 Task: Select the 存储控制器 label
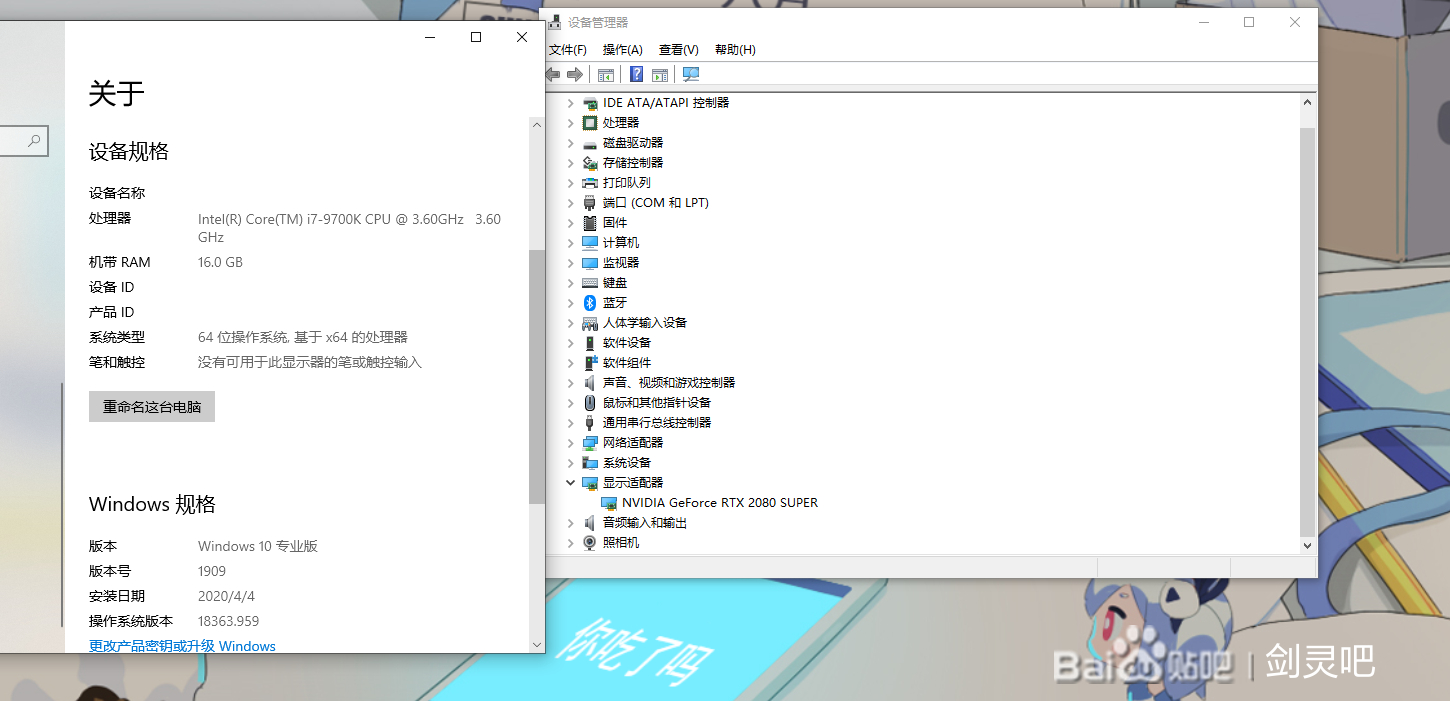click(x=633, y=163)
